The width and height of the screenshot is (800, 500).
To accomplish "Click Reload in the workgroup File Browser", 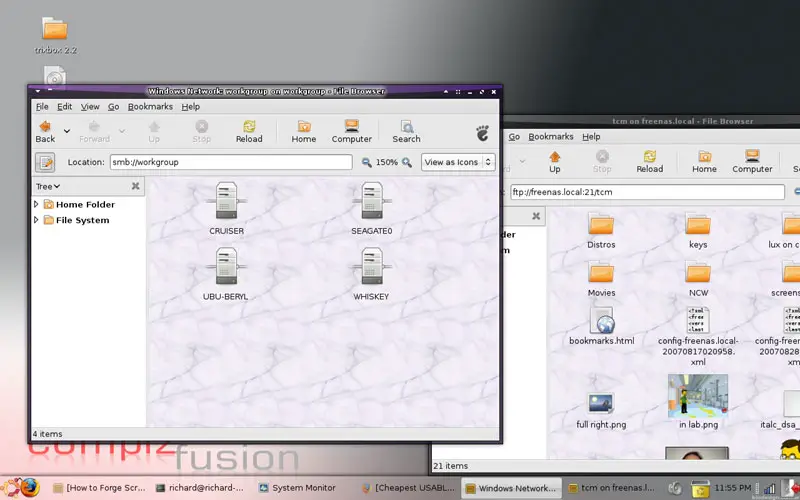I will pos(249,131).
